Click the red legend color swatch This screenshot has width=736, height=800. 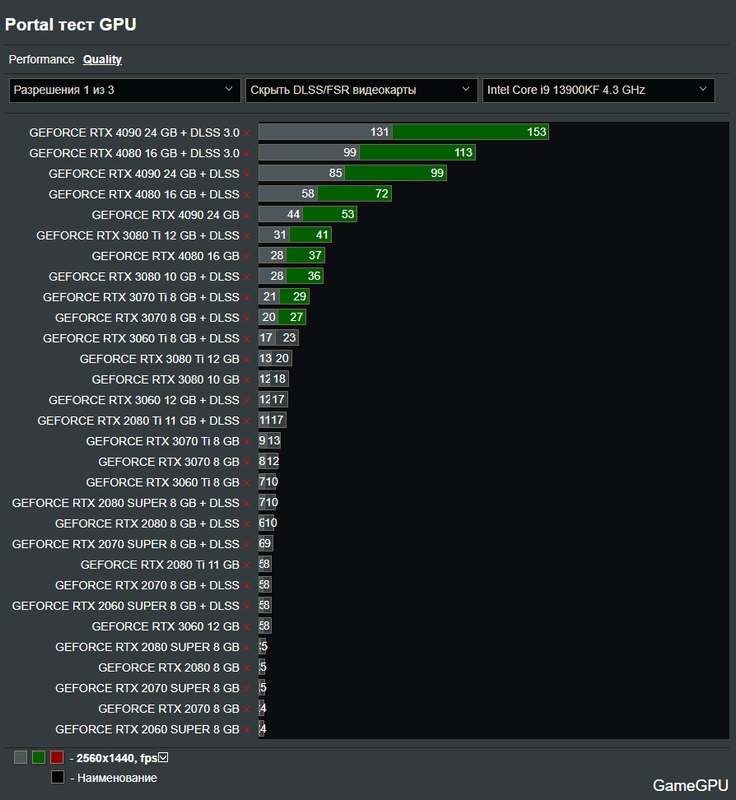point(57,757)
